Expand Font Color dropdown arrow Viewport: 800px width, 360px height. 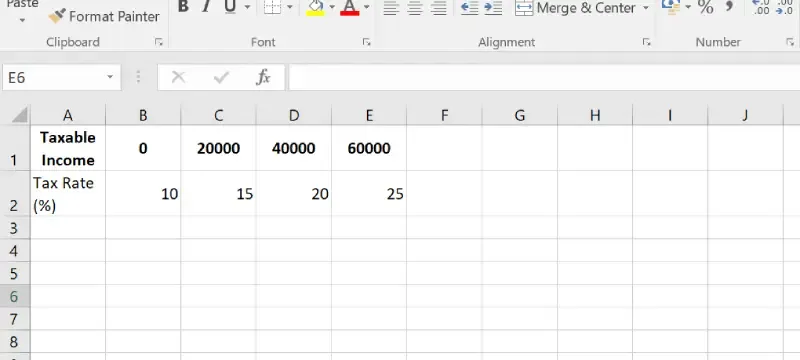coord(366,7)
